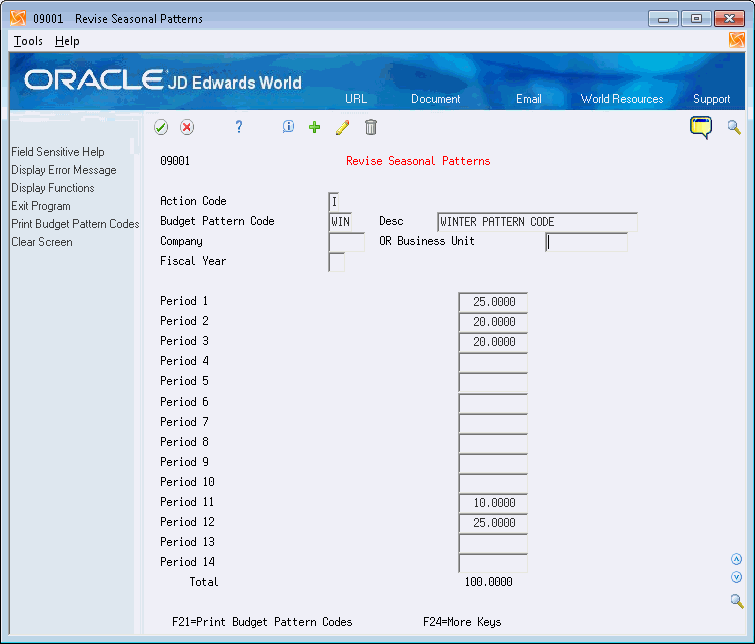Click F21=Print Budget Pattern Codes text
The height and width of the screenshot is (644, 755).
(x=262, y=622)
